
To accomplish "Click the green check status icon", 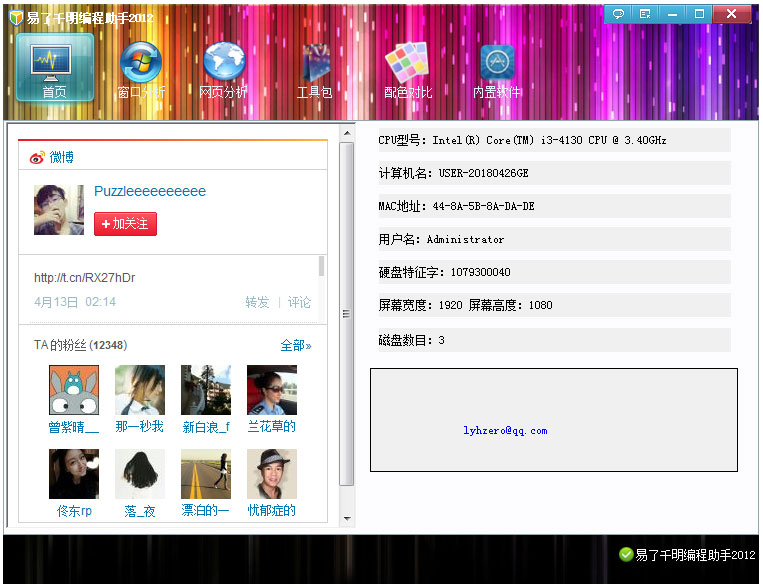I will tap(626, 554).
